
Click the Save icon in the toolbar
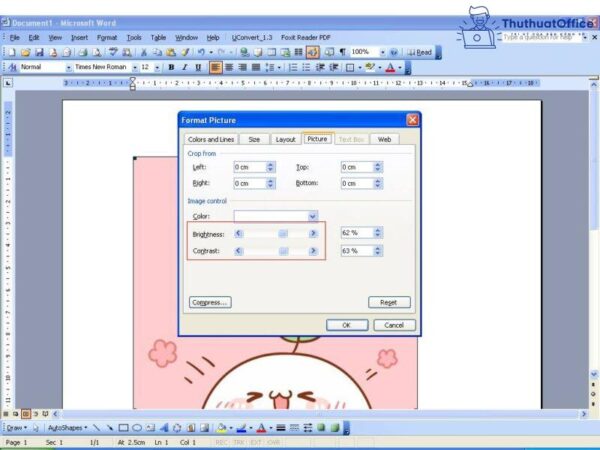click(38, 52)
